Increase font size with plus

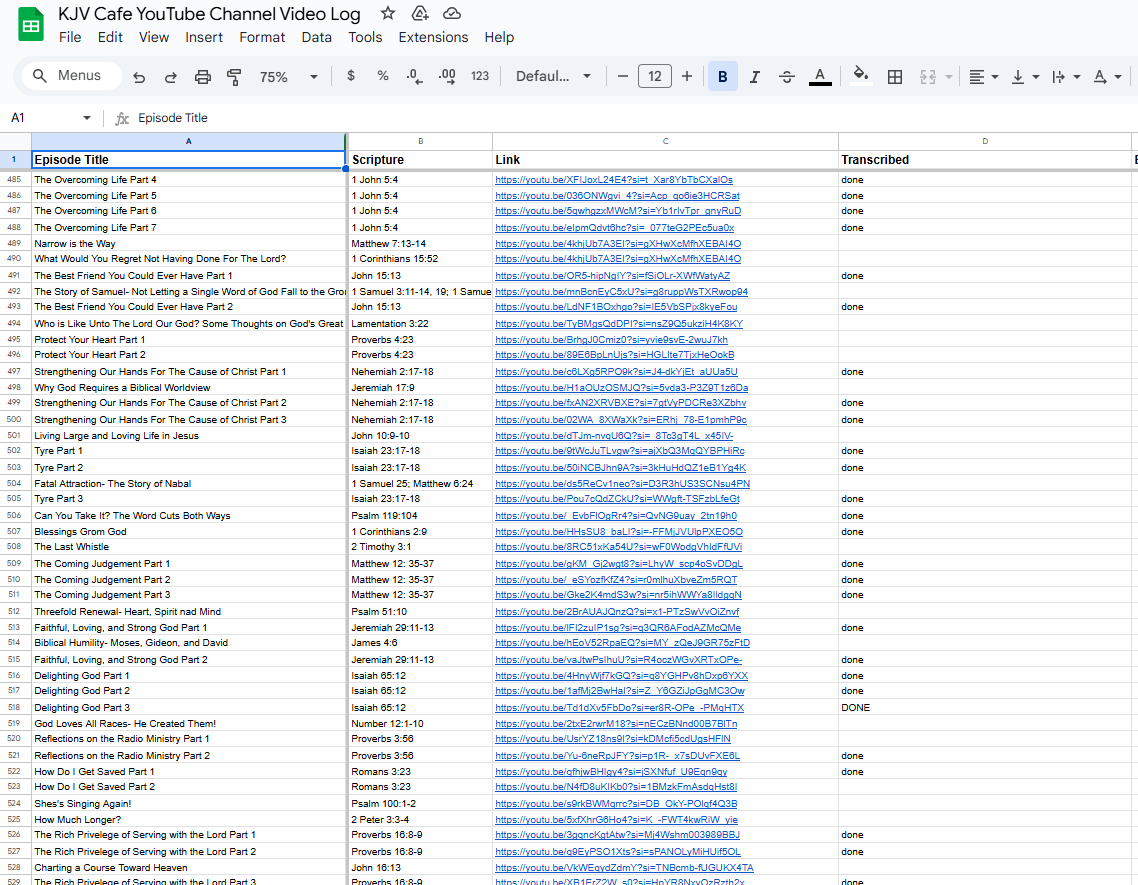click(687, 76)
